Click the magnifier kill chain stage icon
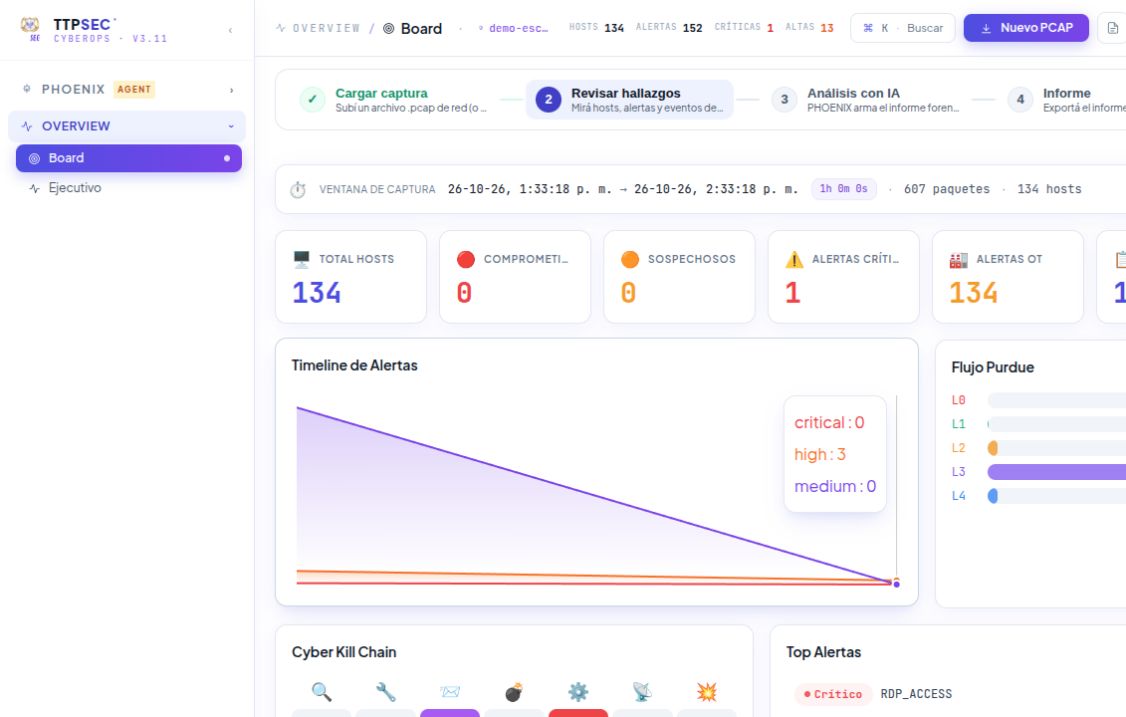This screenshot has width=1126, height=717. point(322,692)
